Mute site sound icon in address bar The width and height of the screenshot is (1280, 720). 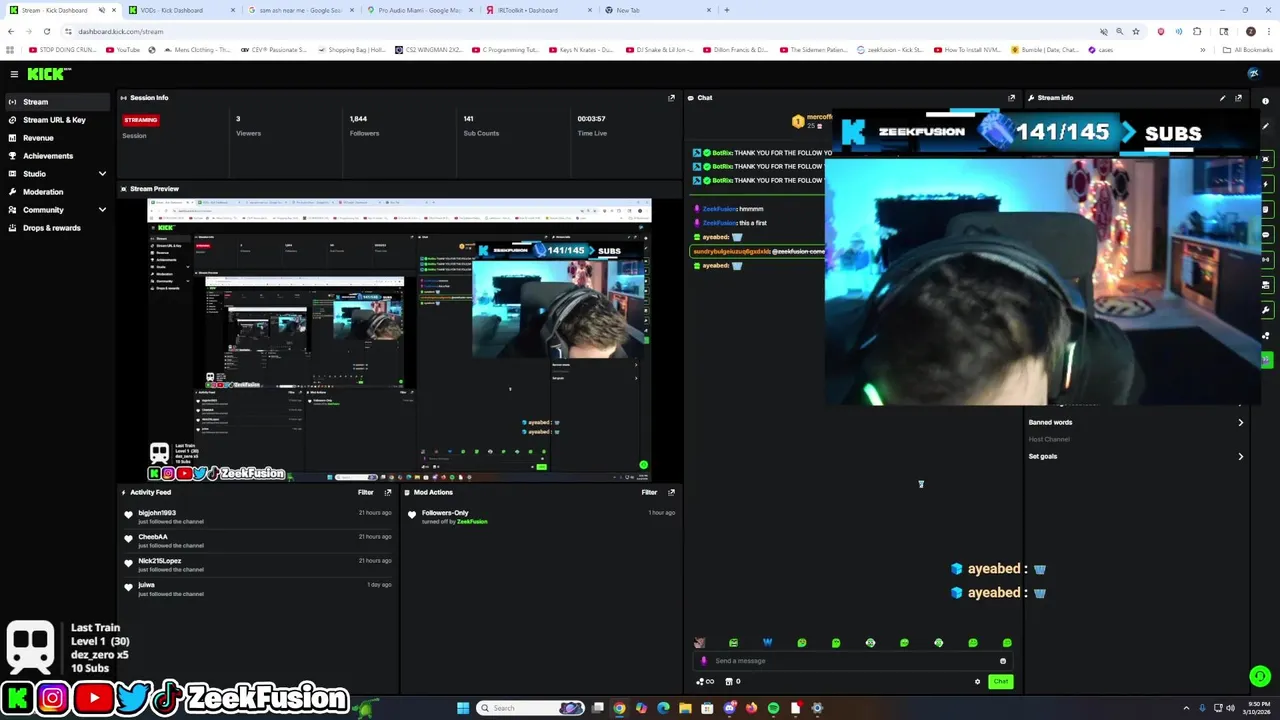tap(1104, 31)
